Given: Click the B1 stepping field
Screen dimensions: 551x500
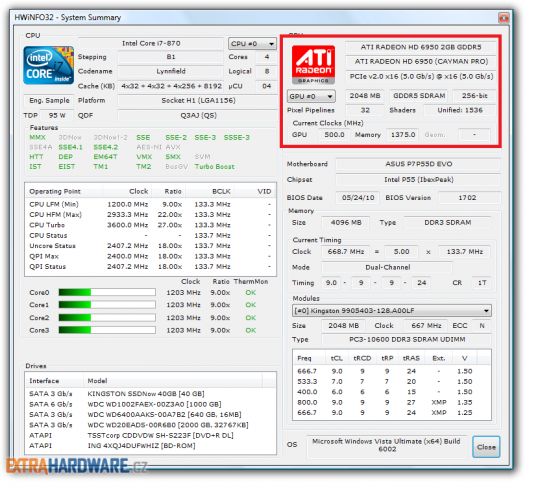Looking at the screenshot, I should coord(171,57).
